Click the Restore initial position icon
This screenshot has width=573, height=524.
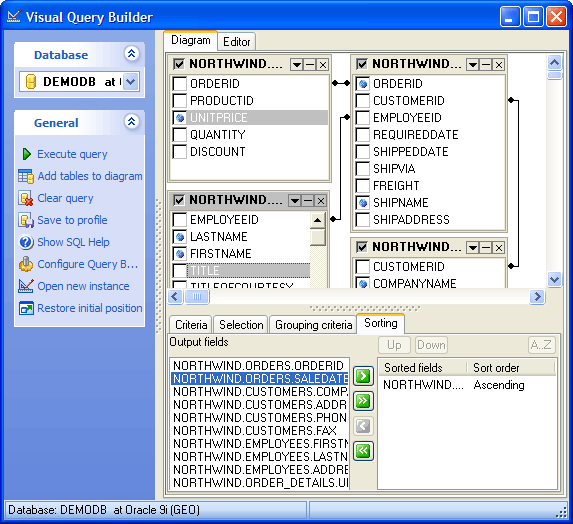(26, 308)
